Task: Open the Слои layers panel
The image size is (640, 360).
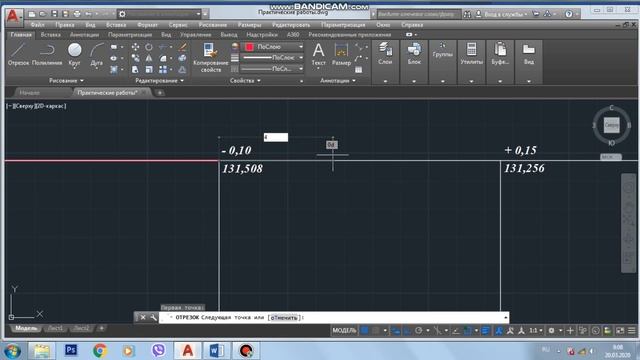Action: pos(385,53)
